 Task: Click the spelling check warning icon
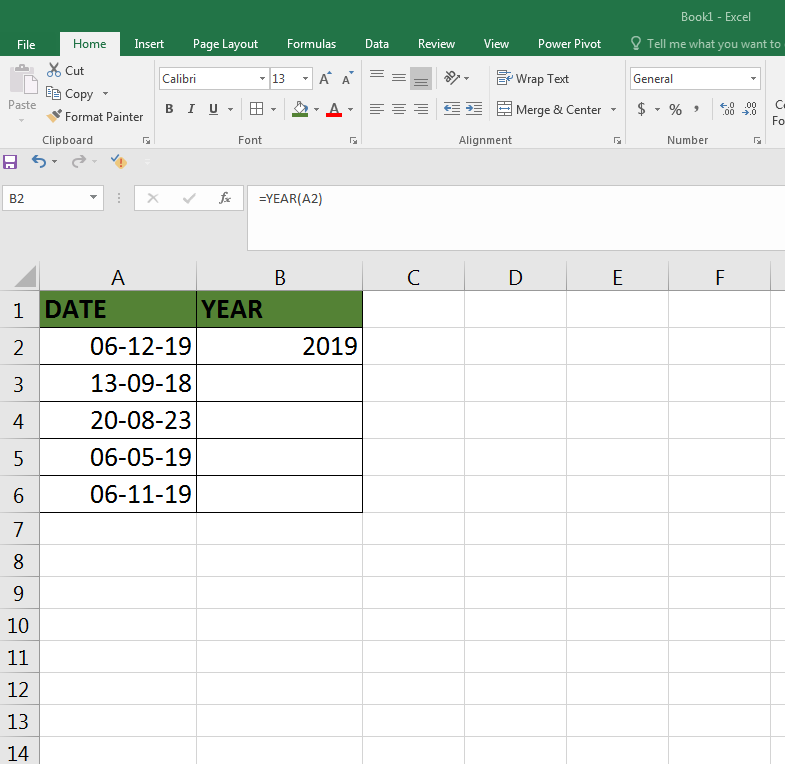click(x=119, y=161)
